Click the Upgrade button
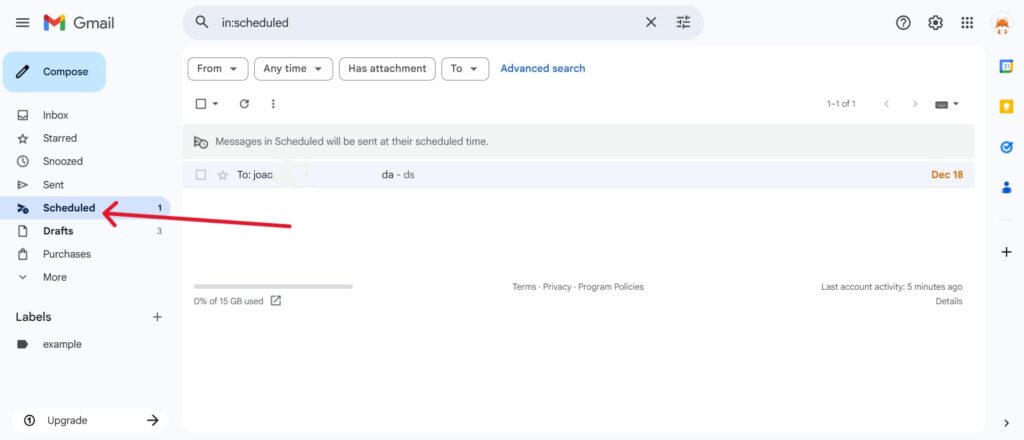This screenshot has width=1024, height=440. pos(89,420)
